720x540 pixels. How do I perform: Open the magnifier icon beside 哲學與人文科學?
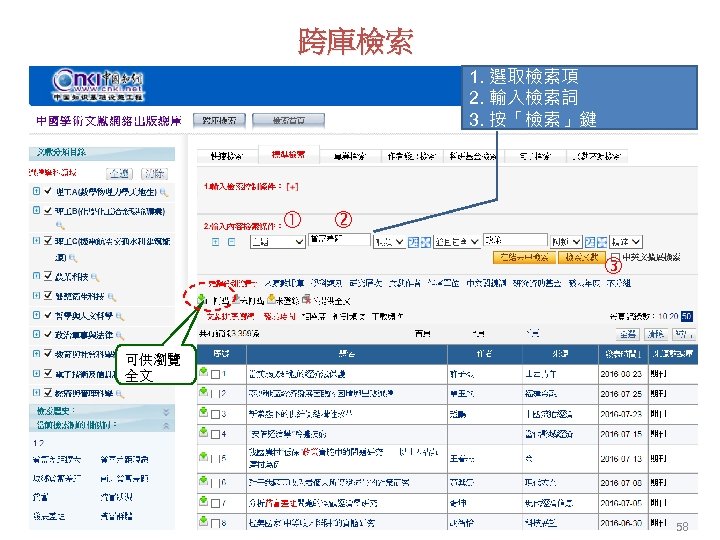[120, 316]
